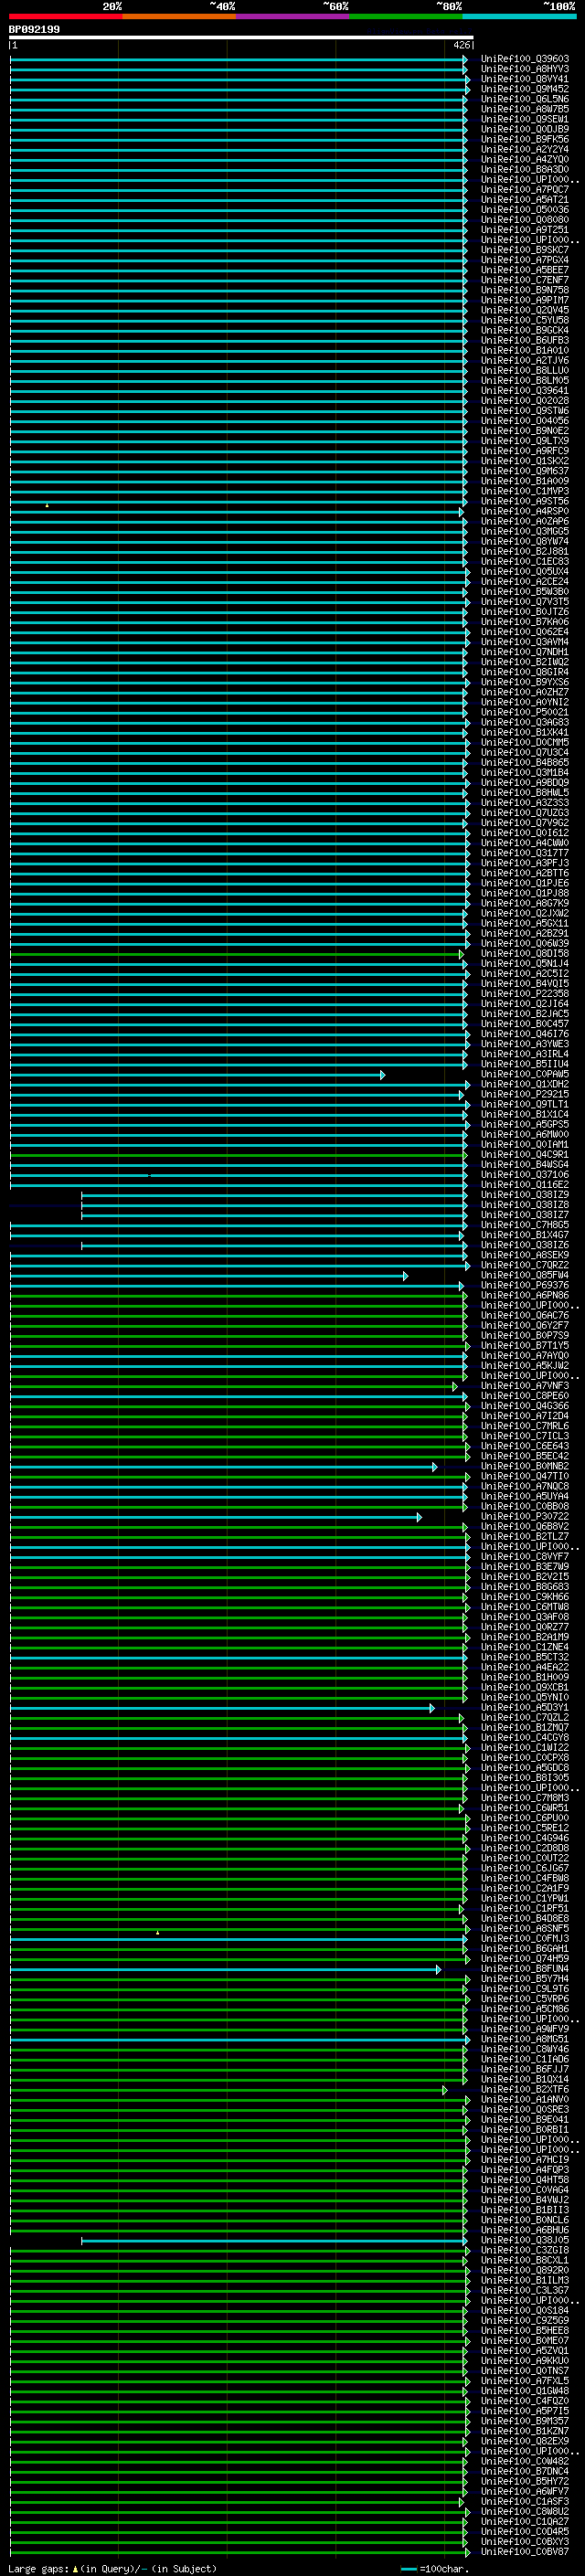Image resolution: width=585 pixels, height=2576 pixels.
Task: Click the label UniRef100_C0PAW5
Action: pyautogui.click(x=525, y=1074)
